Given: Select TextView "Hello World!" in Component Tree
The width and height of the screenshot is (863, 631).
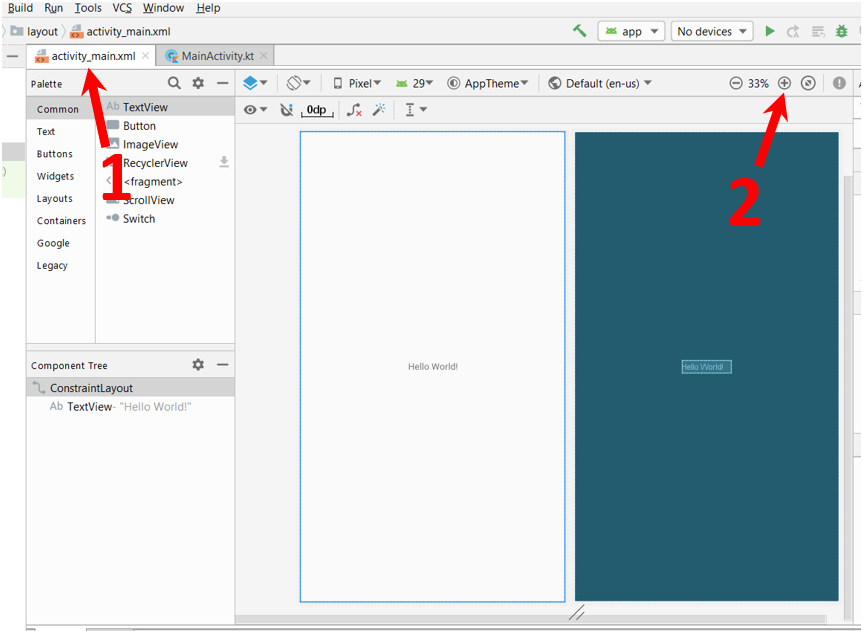Looking at the screenshot, I should [x=130, y=406].
